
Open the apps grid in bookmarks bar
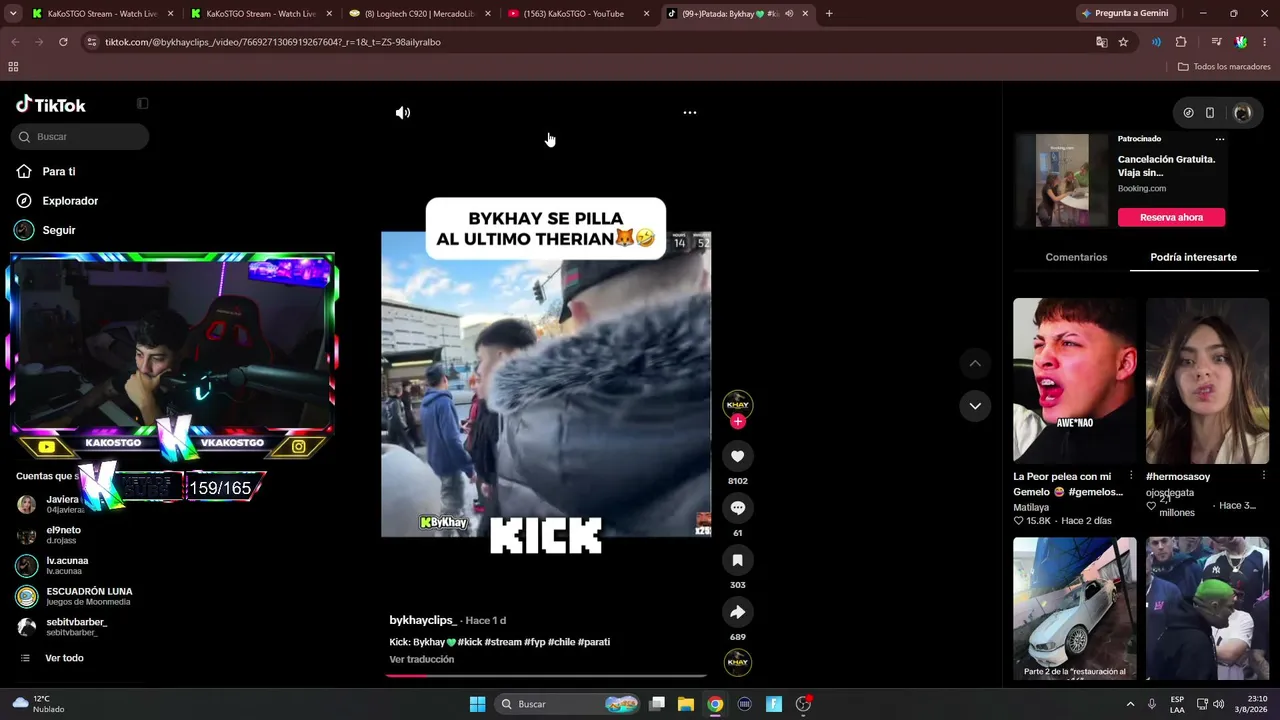[x=13, y=67]
